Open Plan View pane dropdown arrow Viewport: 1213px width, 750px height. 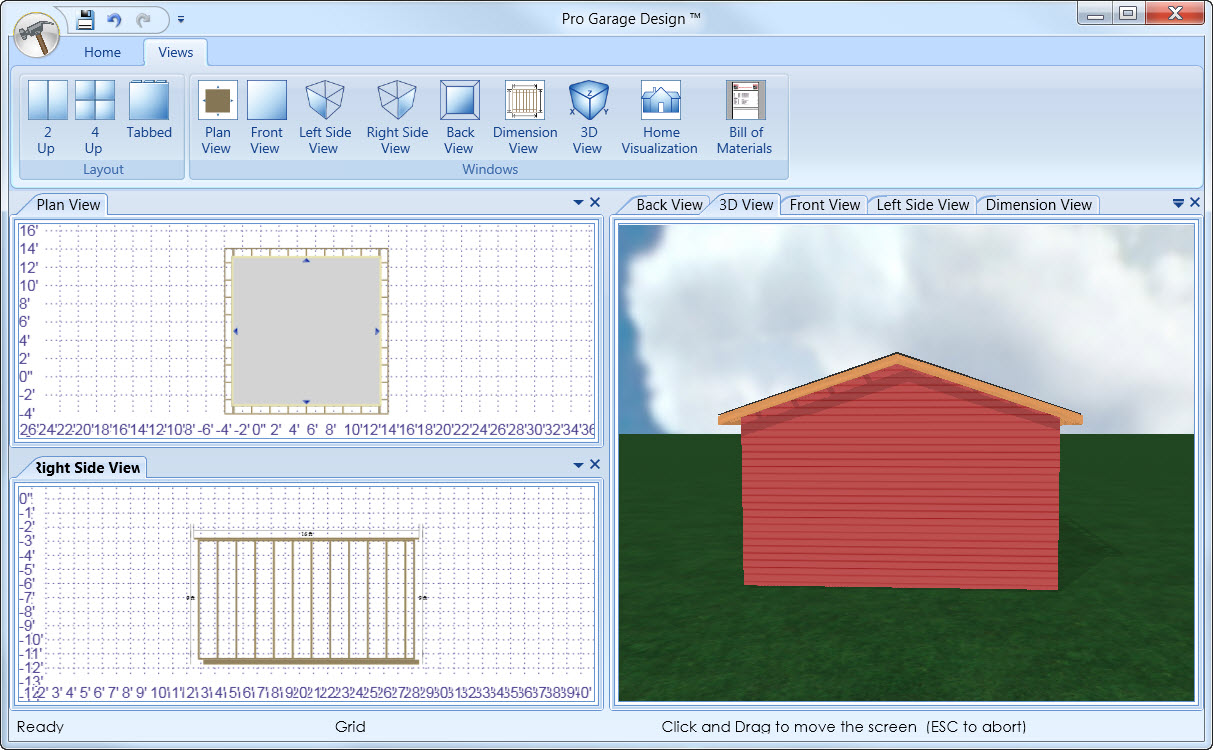pos(578,203)
